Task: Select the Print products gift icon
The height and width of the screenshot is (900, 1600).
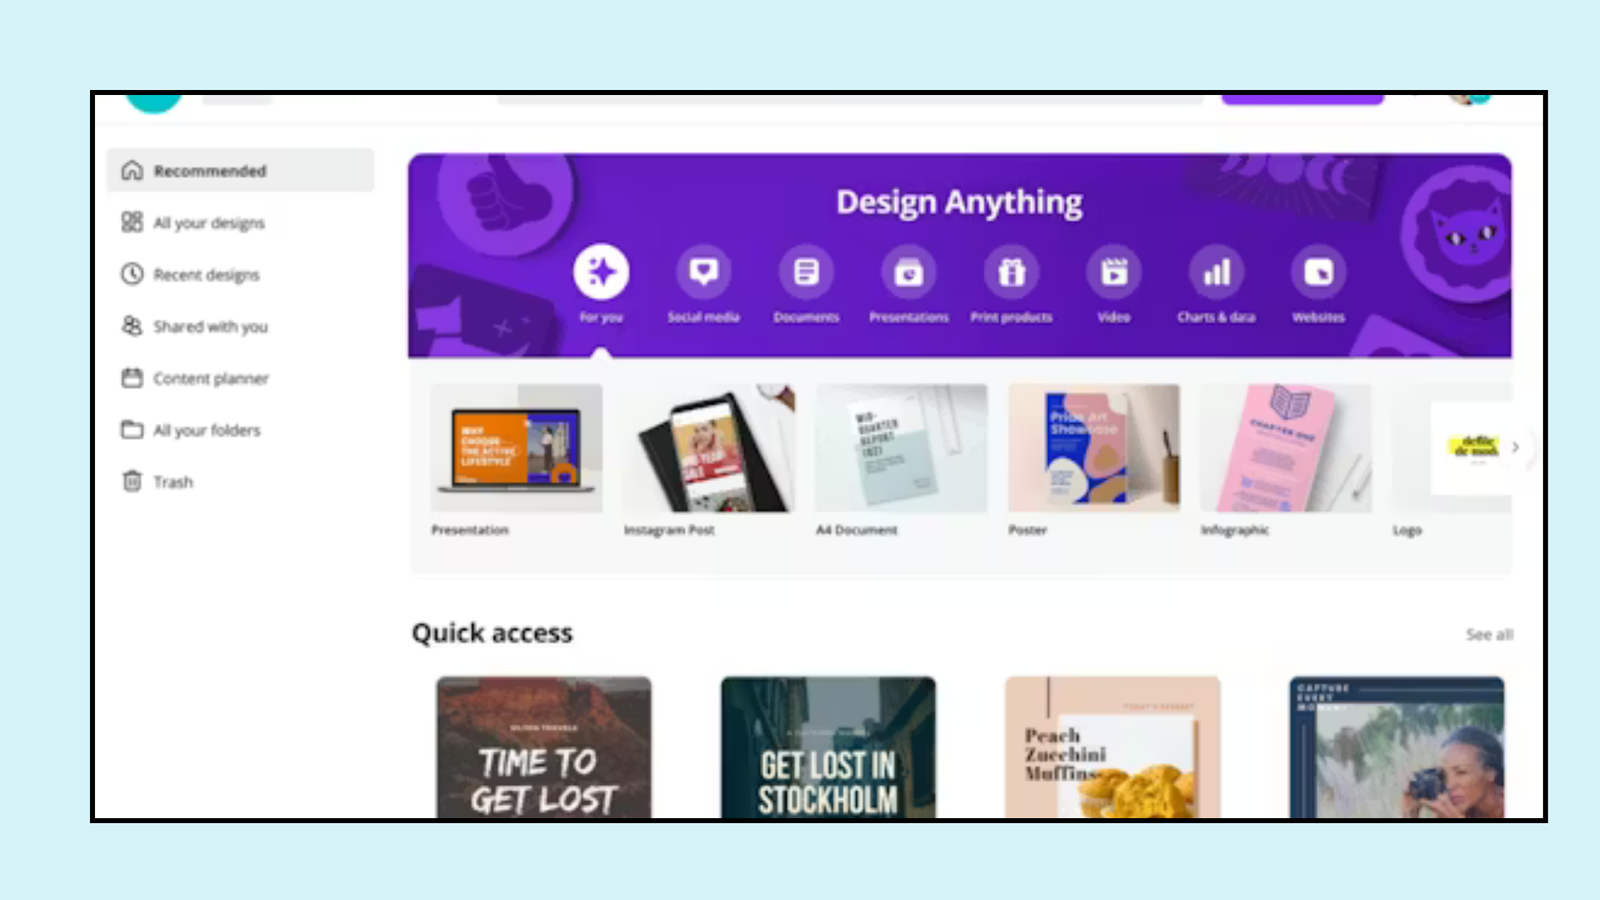Action: [x=1011, y=271]
